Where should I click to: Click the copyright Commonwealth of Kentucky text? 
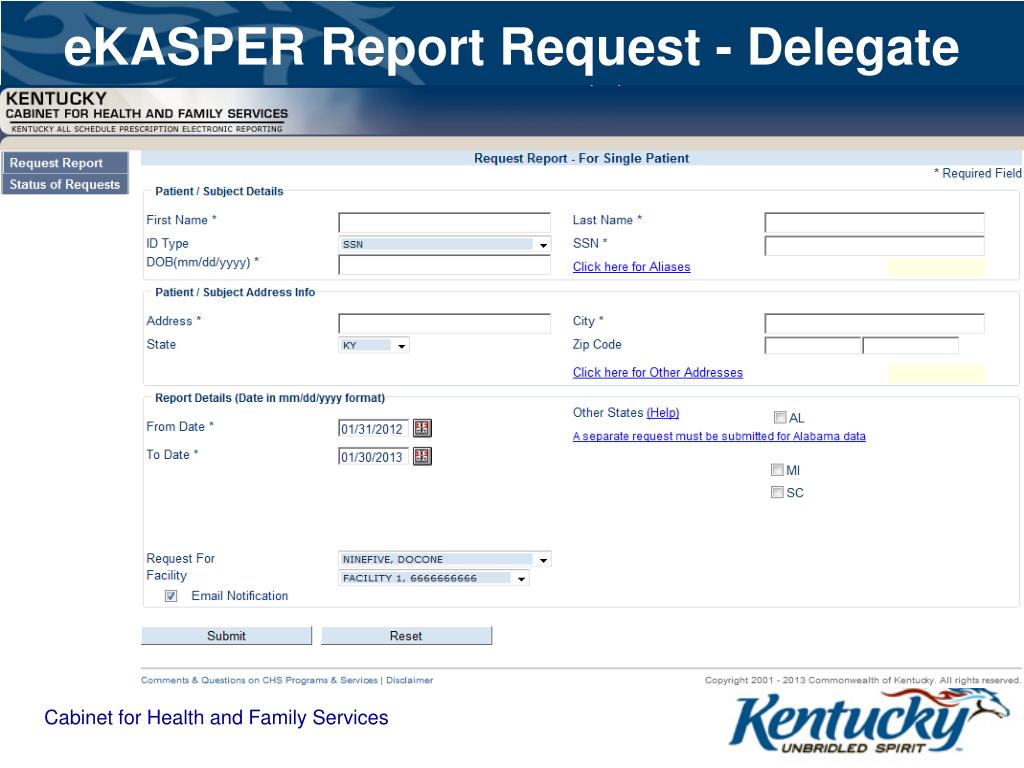[x=863, y=680]
